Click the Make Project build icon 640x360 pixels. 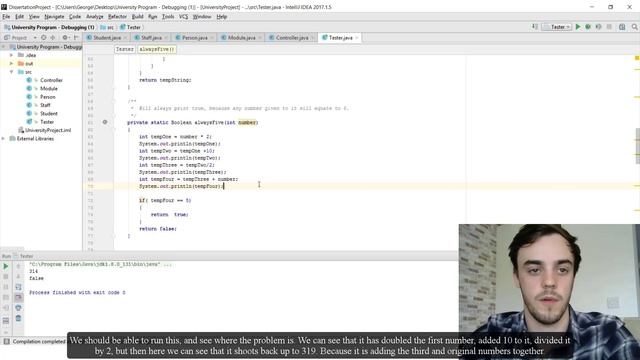click(535, 27)
